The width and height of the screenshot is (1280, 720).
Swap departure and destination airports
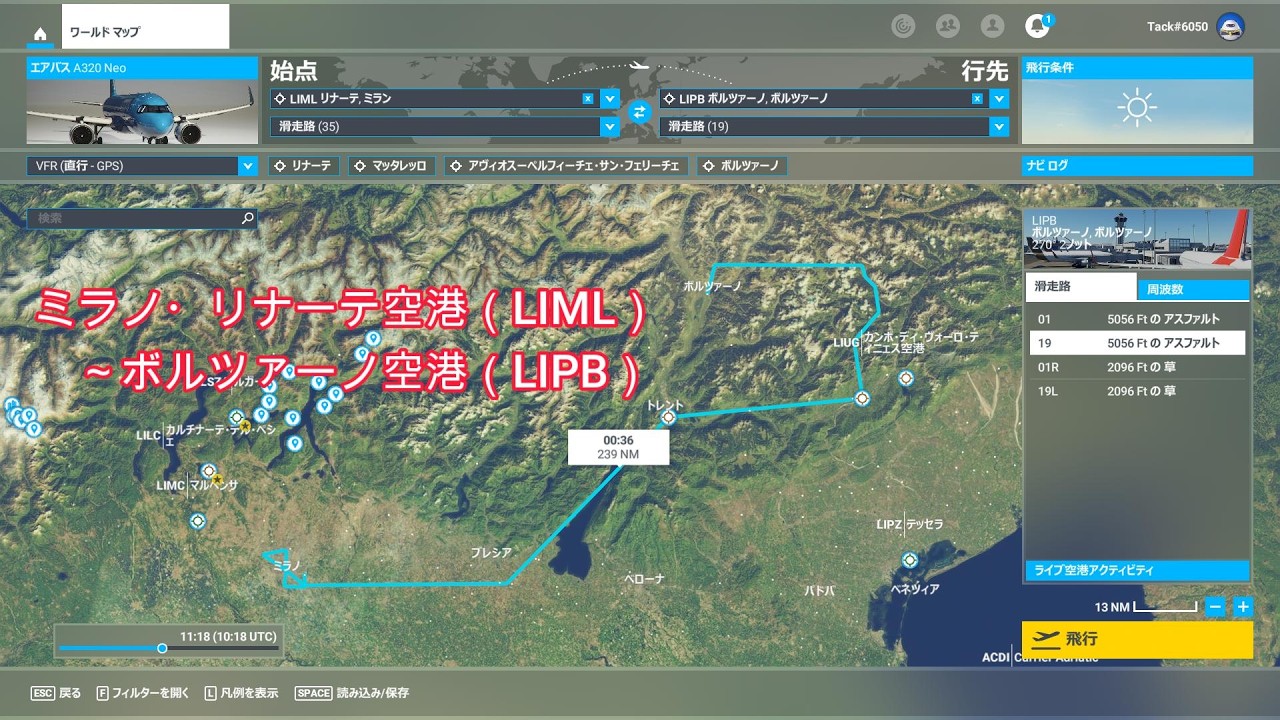click(639, 112)
